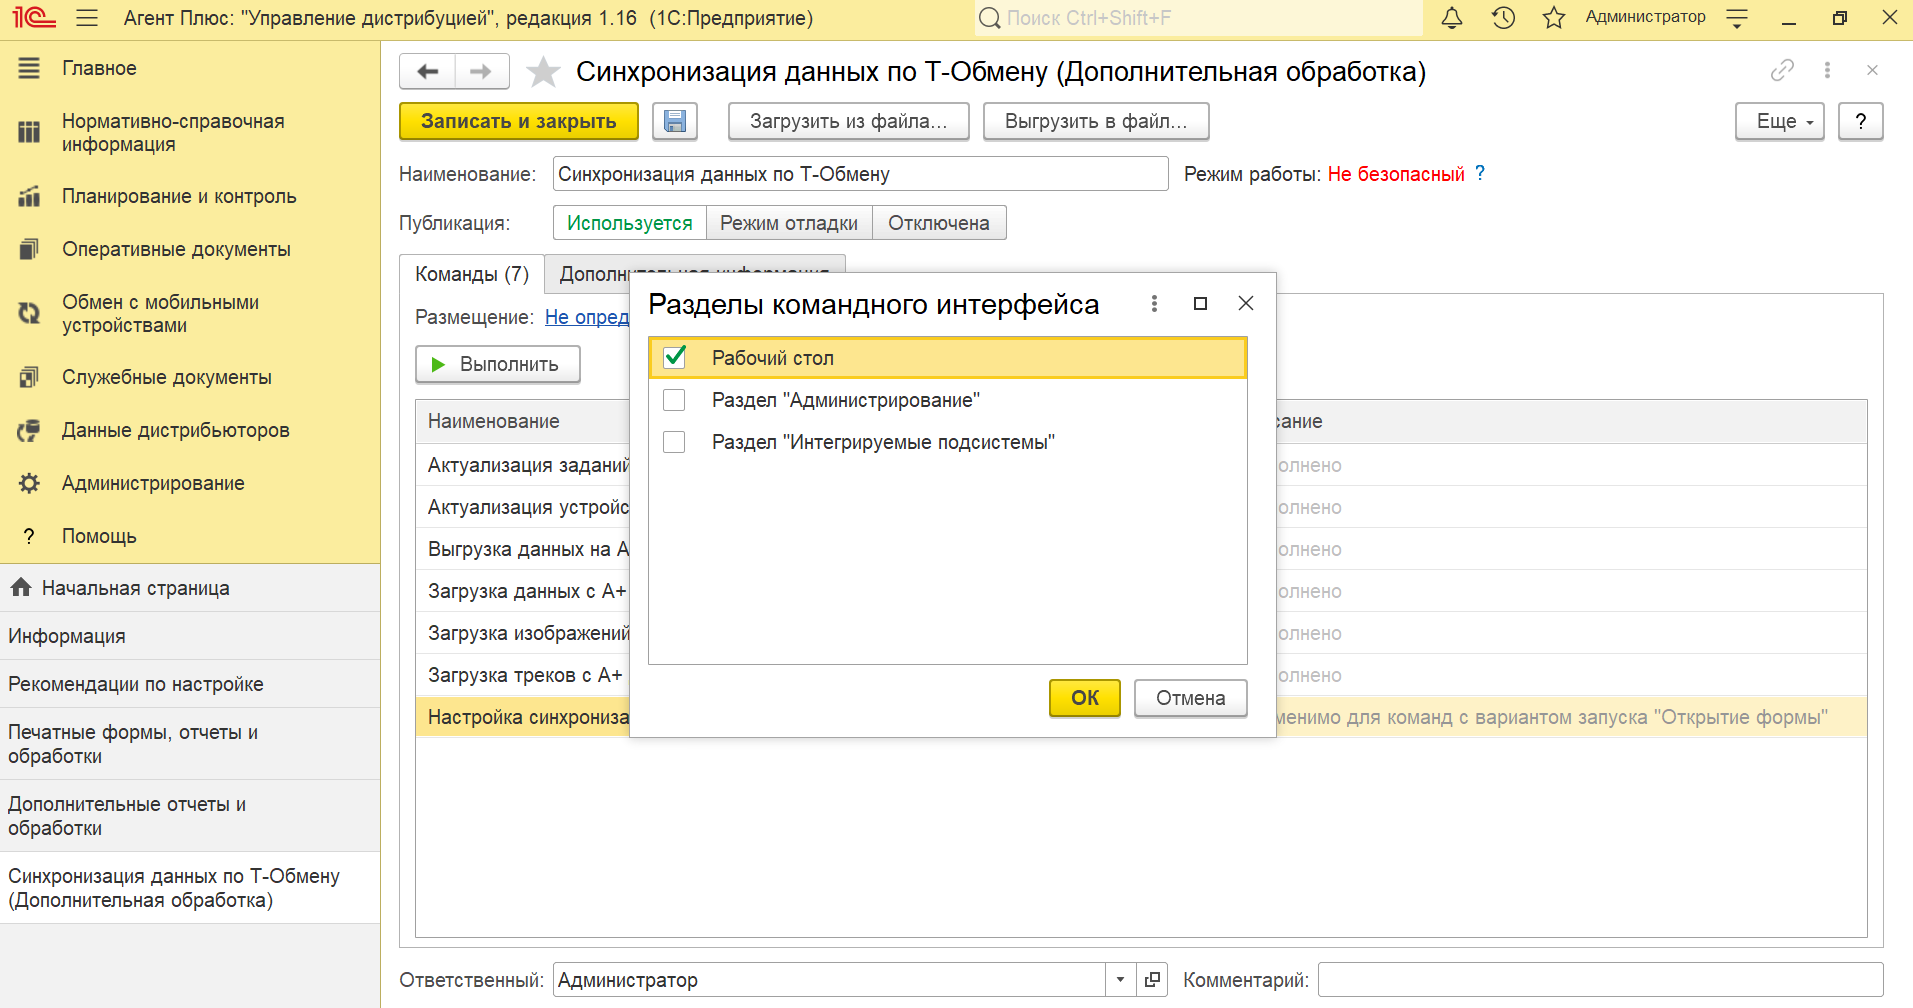Switch to the Команды (7) tab
This screenshot has height=1008, width=1913.
[472, 274]
